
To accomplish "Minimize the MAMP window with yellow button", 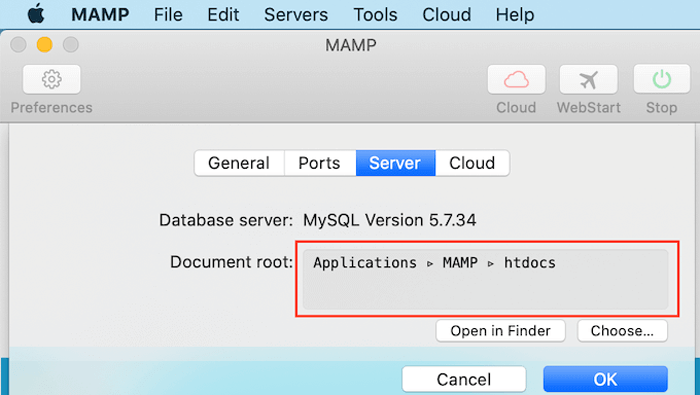I will pos(45,45).
